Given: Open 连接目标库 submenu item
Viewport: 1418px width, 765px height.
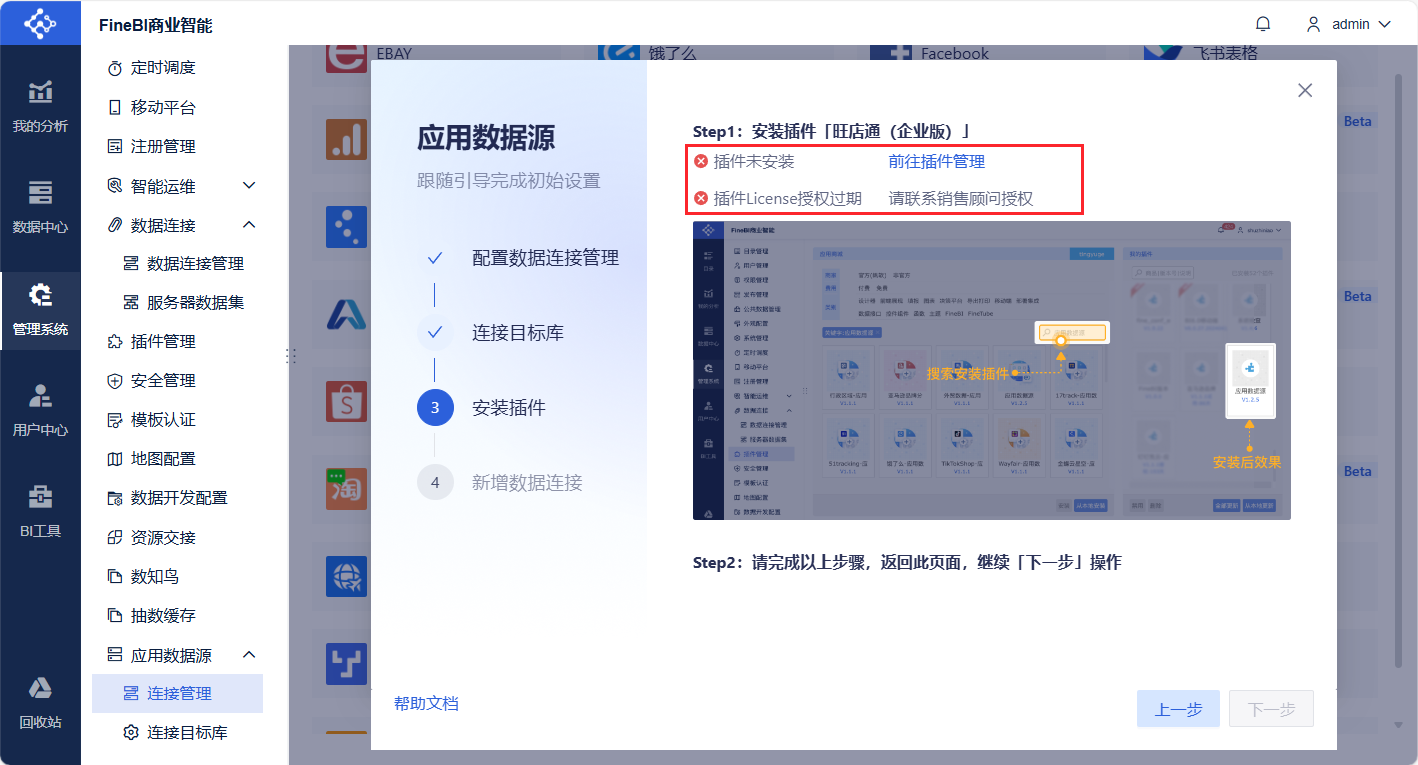Looking at the screenshot, I should tap(178, 733).
